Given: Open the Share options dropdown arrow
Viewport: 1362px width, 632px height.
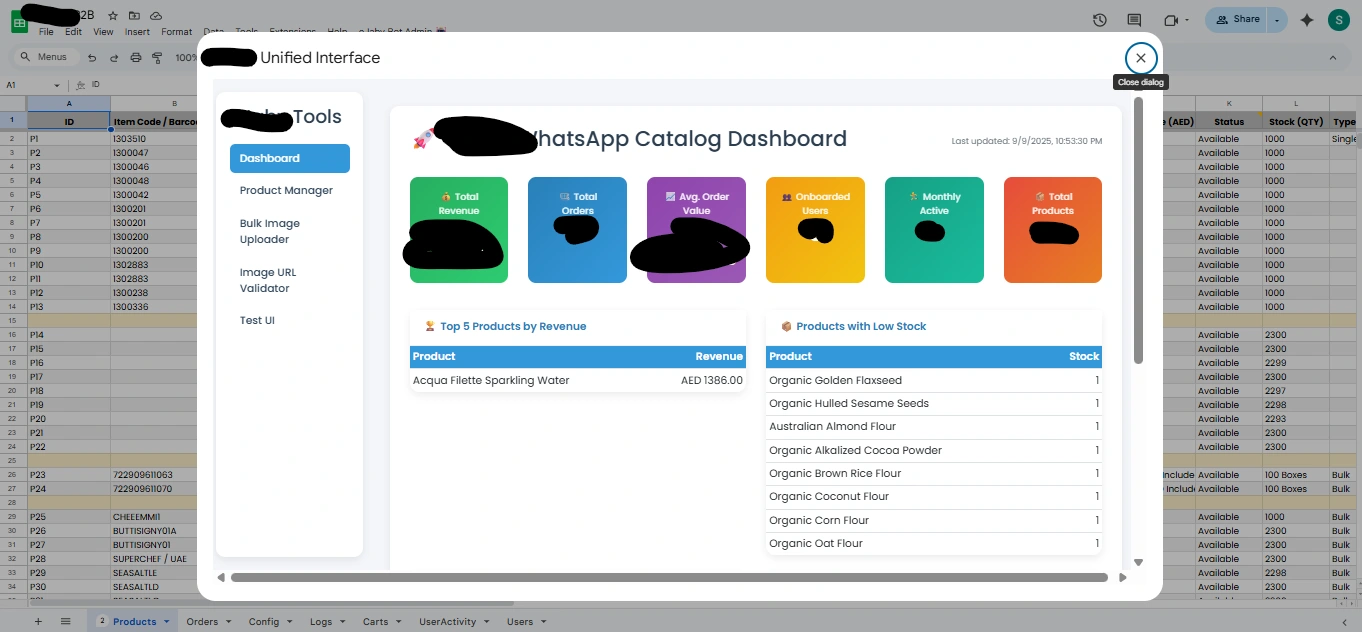Looking at the screenshot, I should coord(1276,19).
